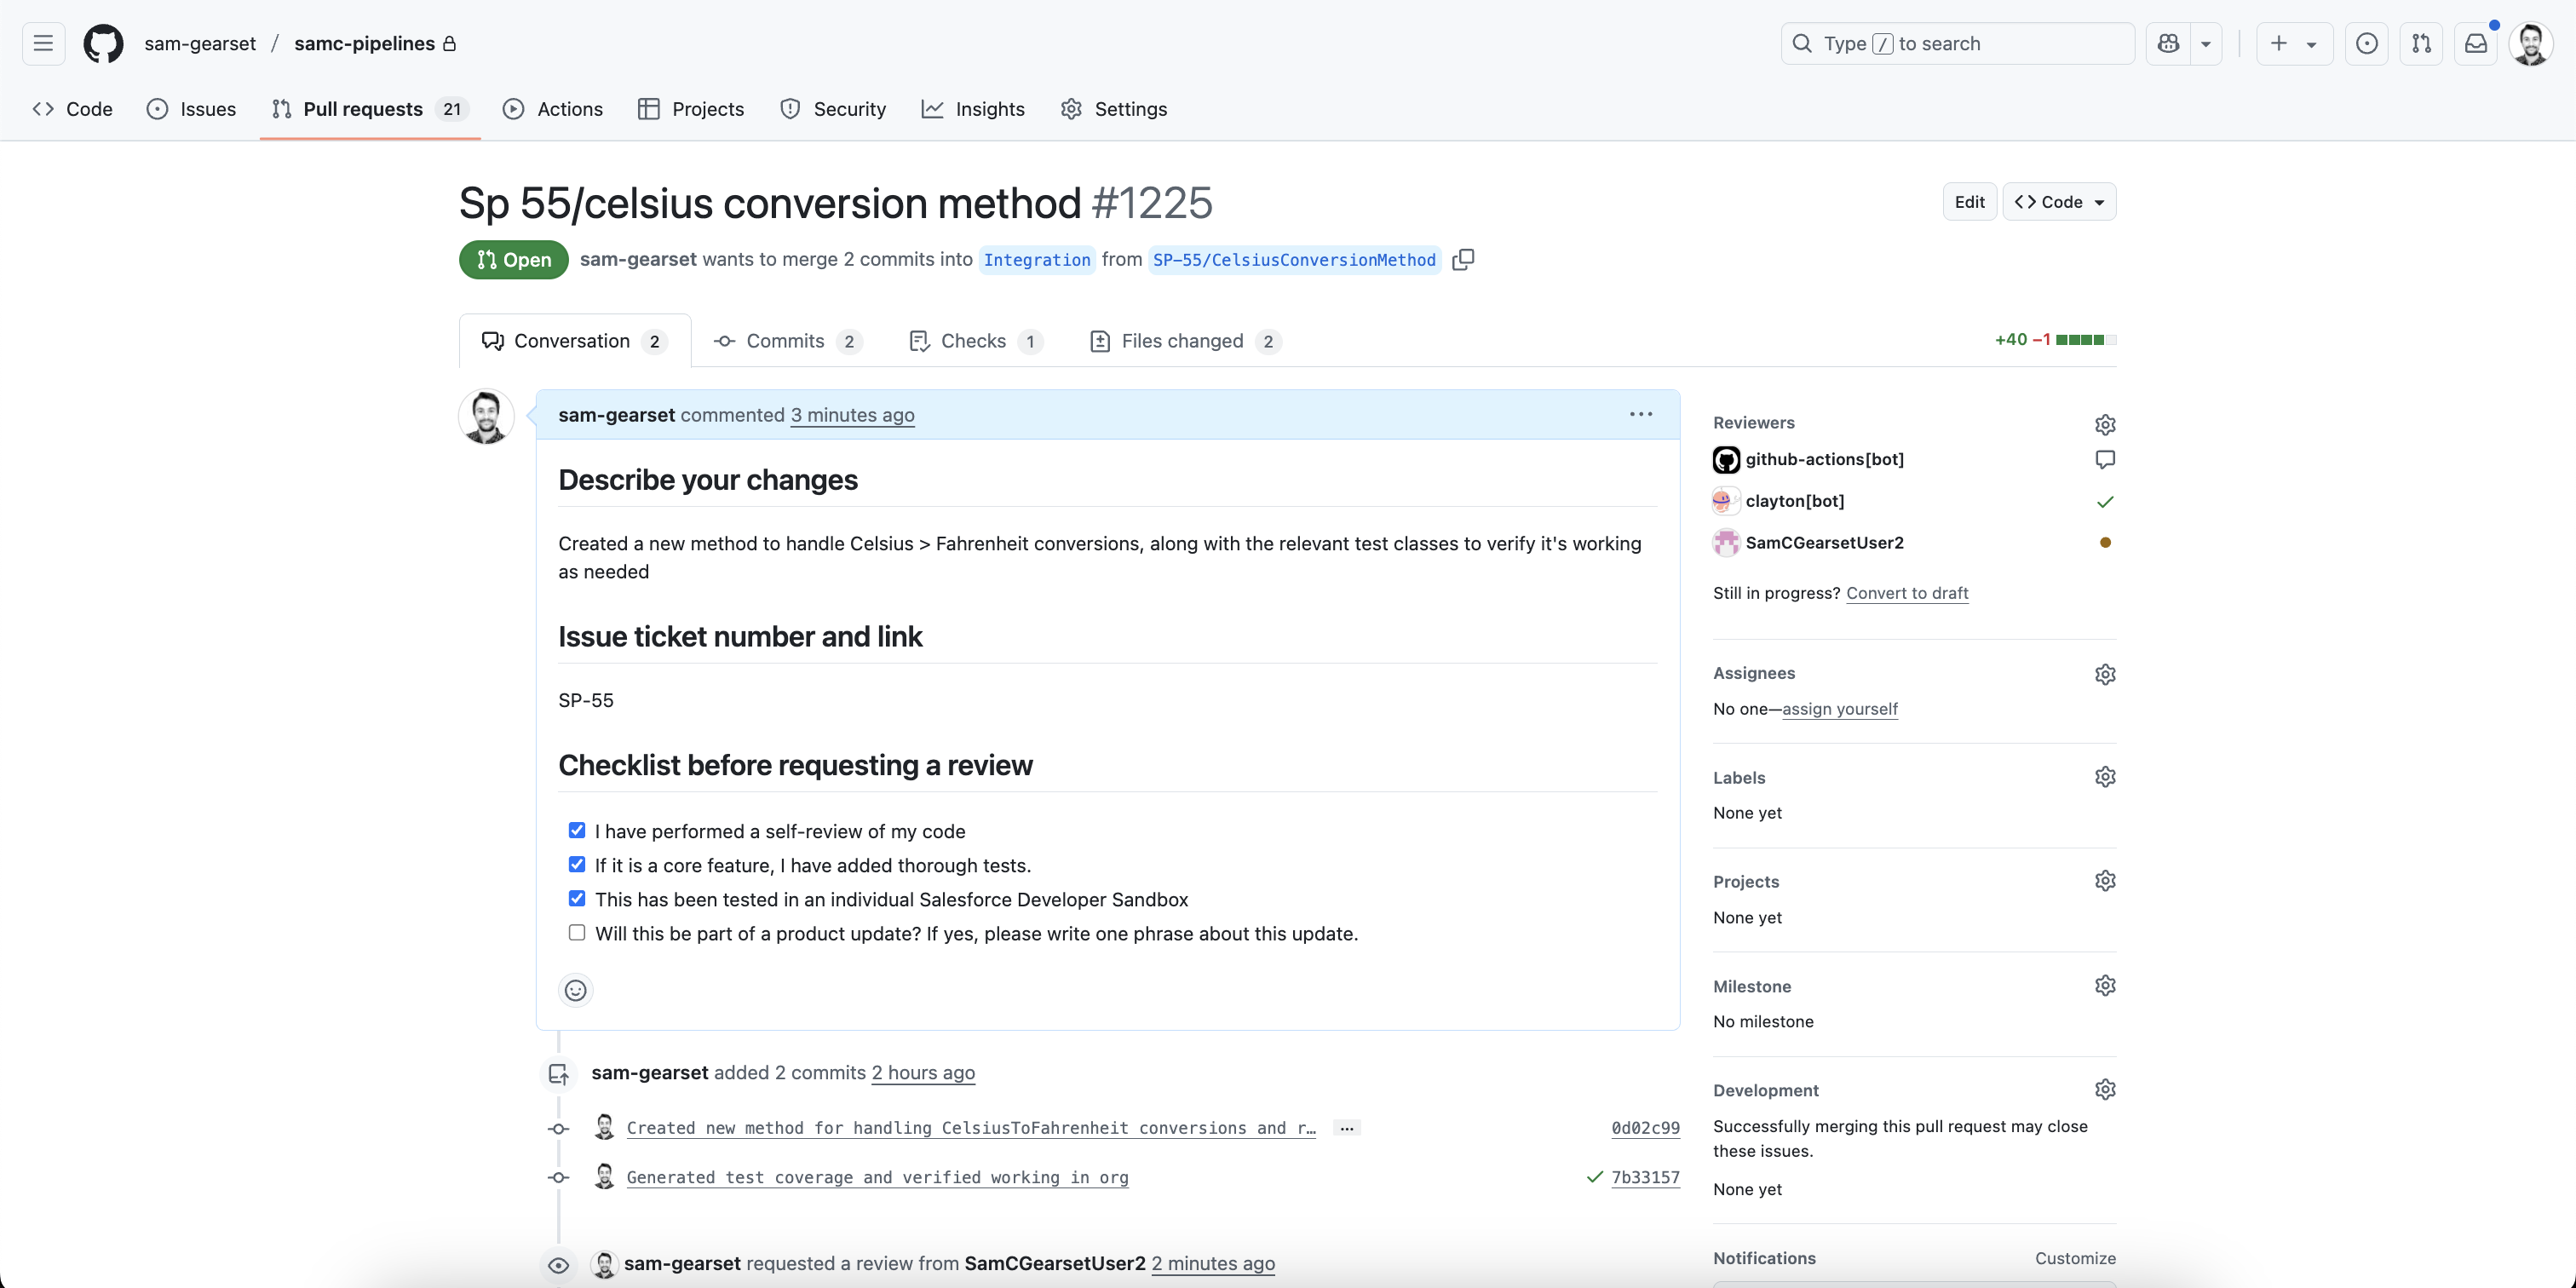The image size is (2576, 1288).
Task: Open the Copilot icon in the header
Action: (2167, 43)
